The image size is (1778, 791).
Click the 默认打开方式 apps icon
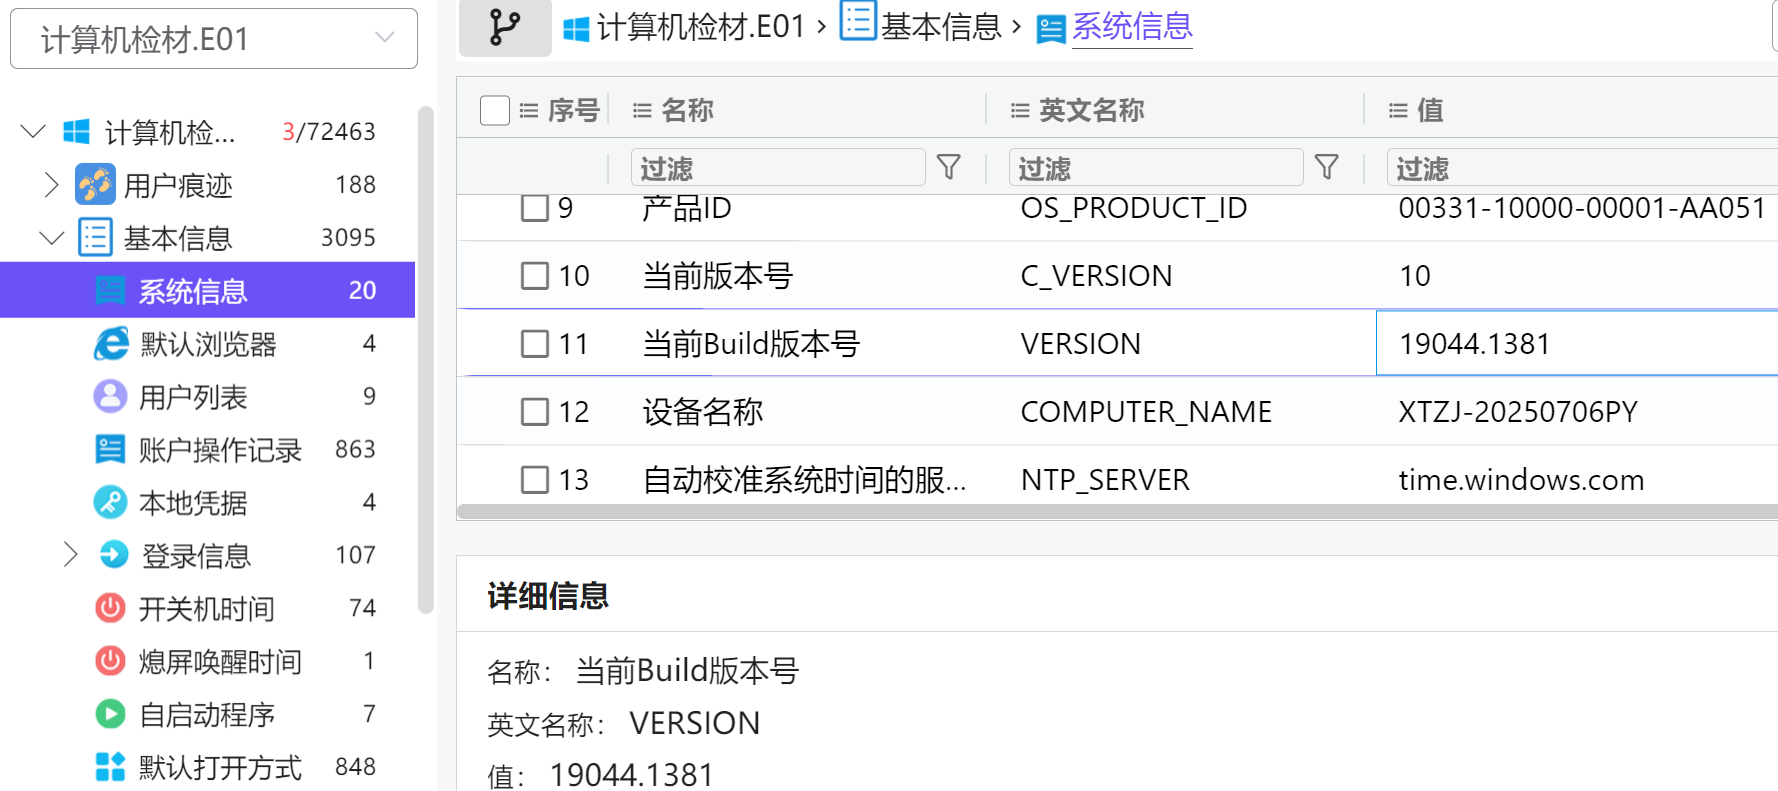coord(110,767)
